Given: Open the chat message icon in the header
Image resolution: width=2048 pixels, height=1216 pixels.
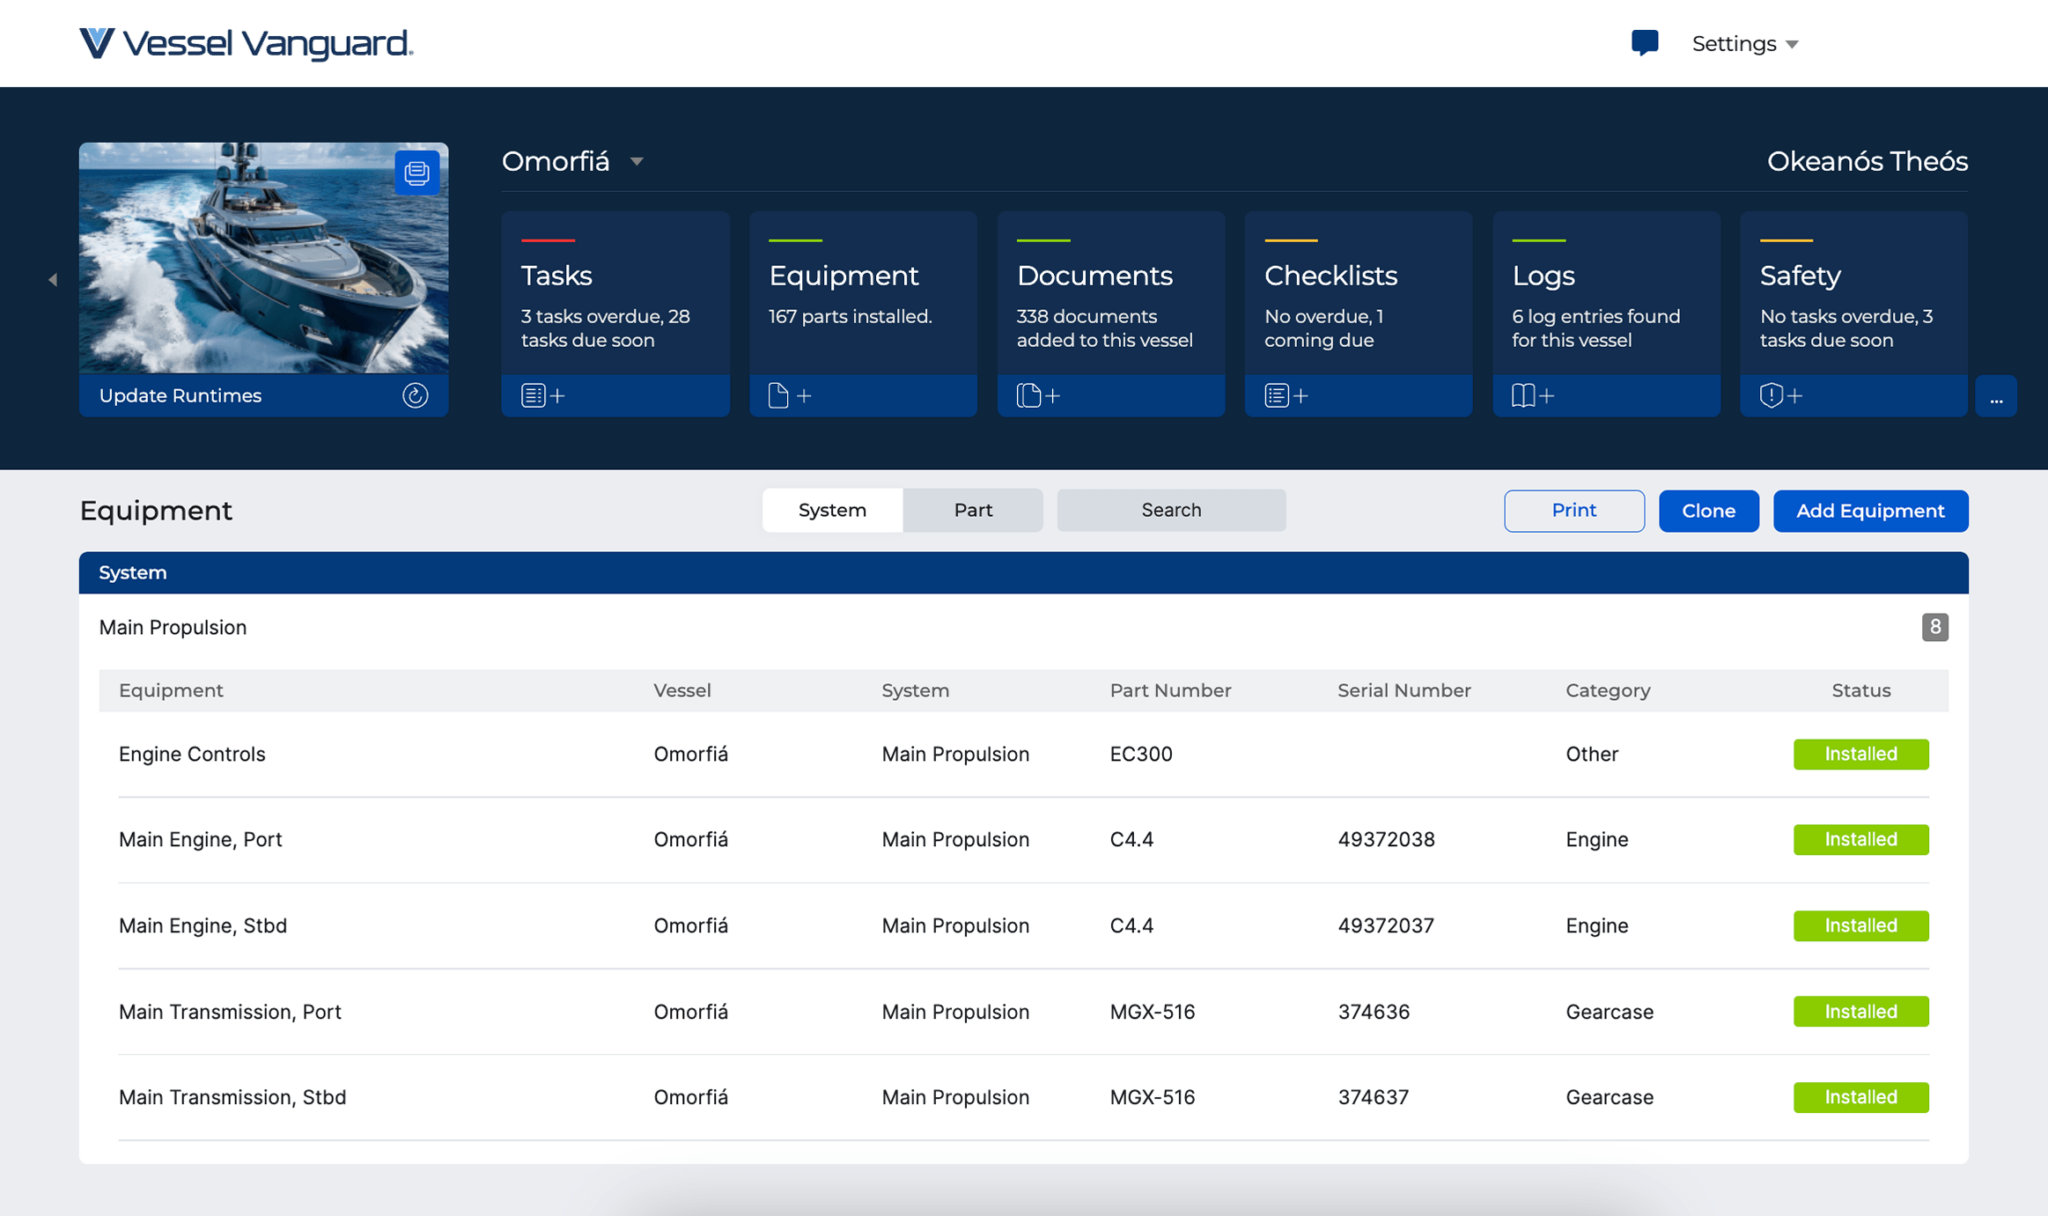Looking at the screenshot, I should point(1645,42).
